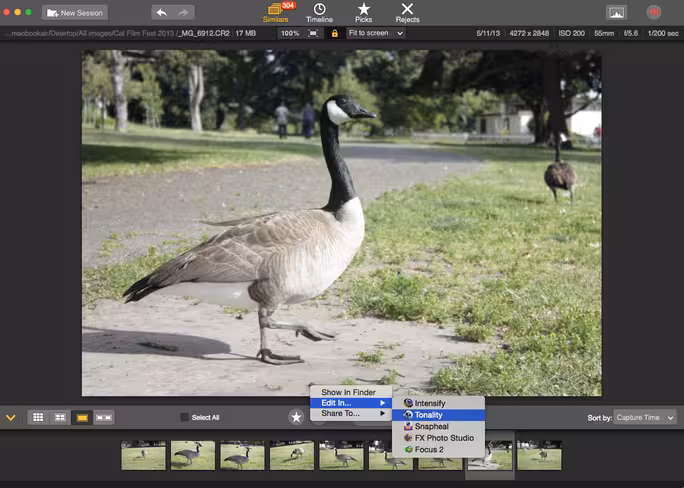This screenshot has width=684, height=488.
Task: Click the main goose photo preview
Action: tap(342, 223)
